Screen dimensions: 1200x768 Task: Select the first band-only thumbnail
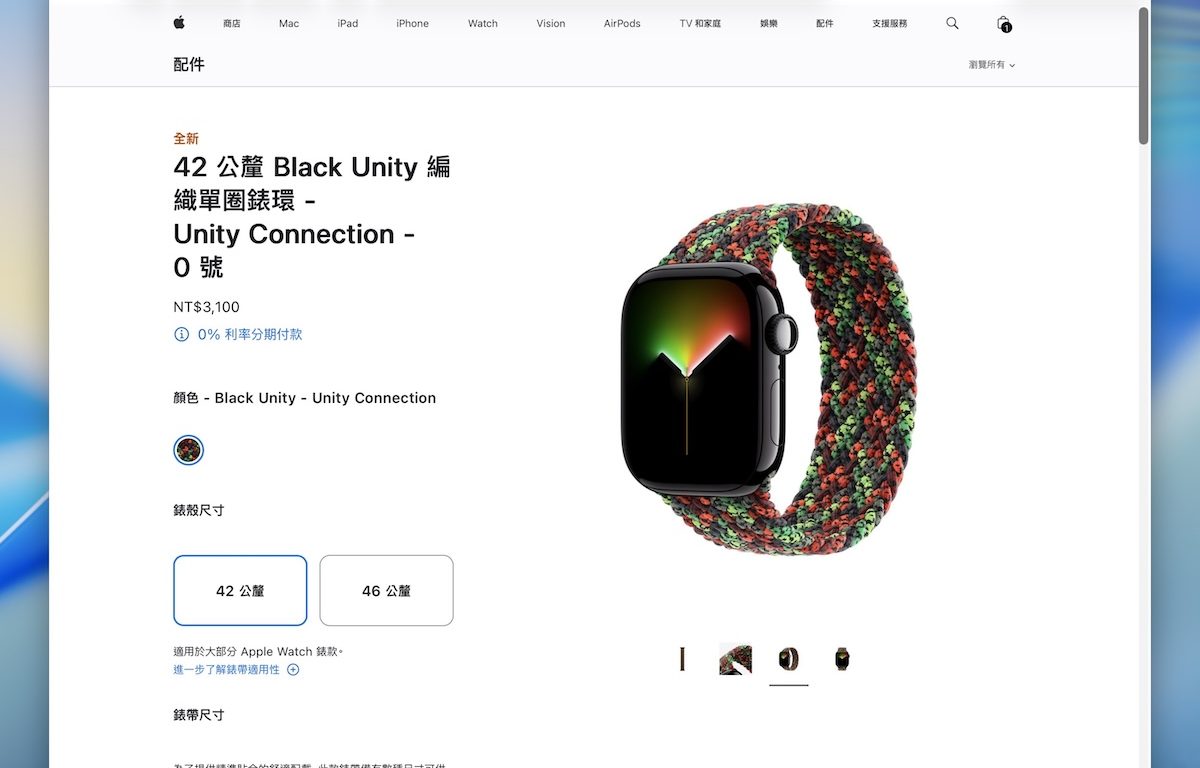point(683,659)
